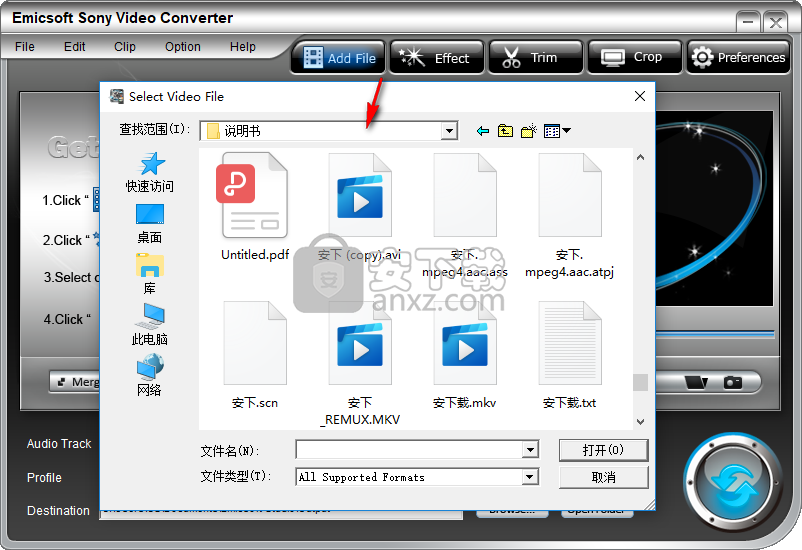
Task: Expand the file name combo box arrow
Action: pyautogui.click(x=530, y=450)
